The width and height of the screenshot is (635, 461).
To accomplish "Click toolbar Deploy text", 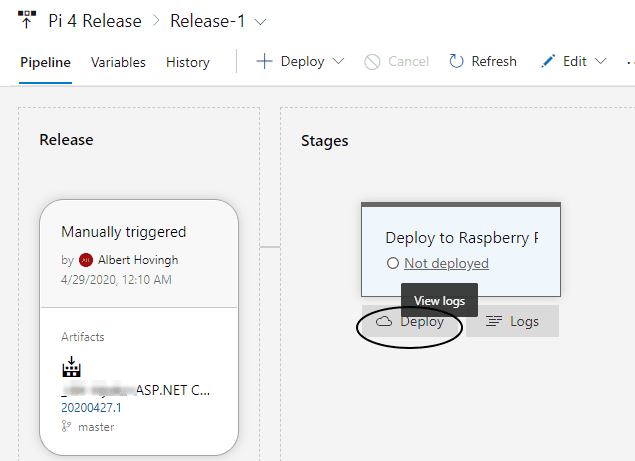I will pyautogui.click(x=303, y=62).
